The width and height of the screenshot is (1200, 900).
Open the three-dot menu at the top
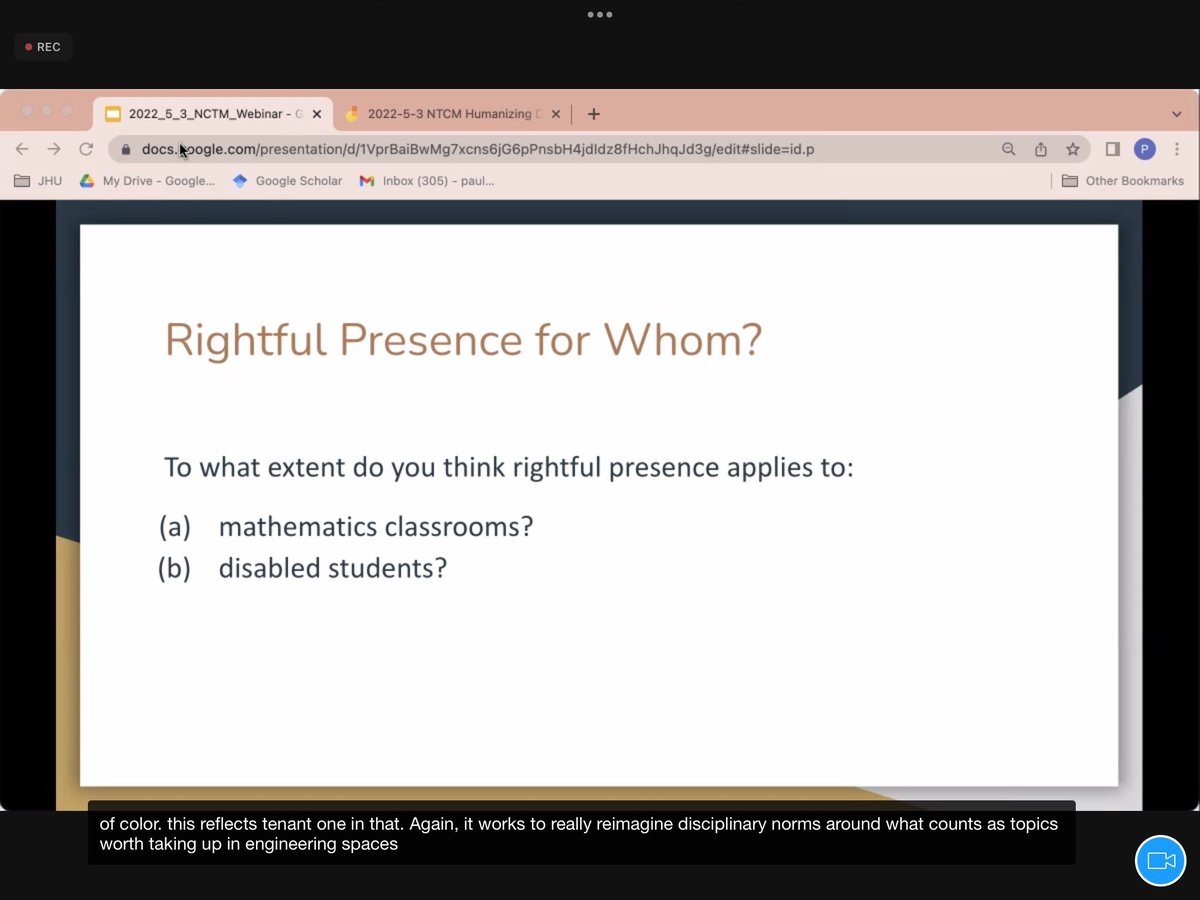pos(599,15)
